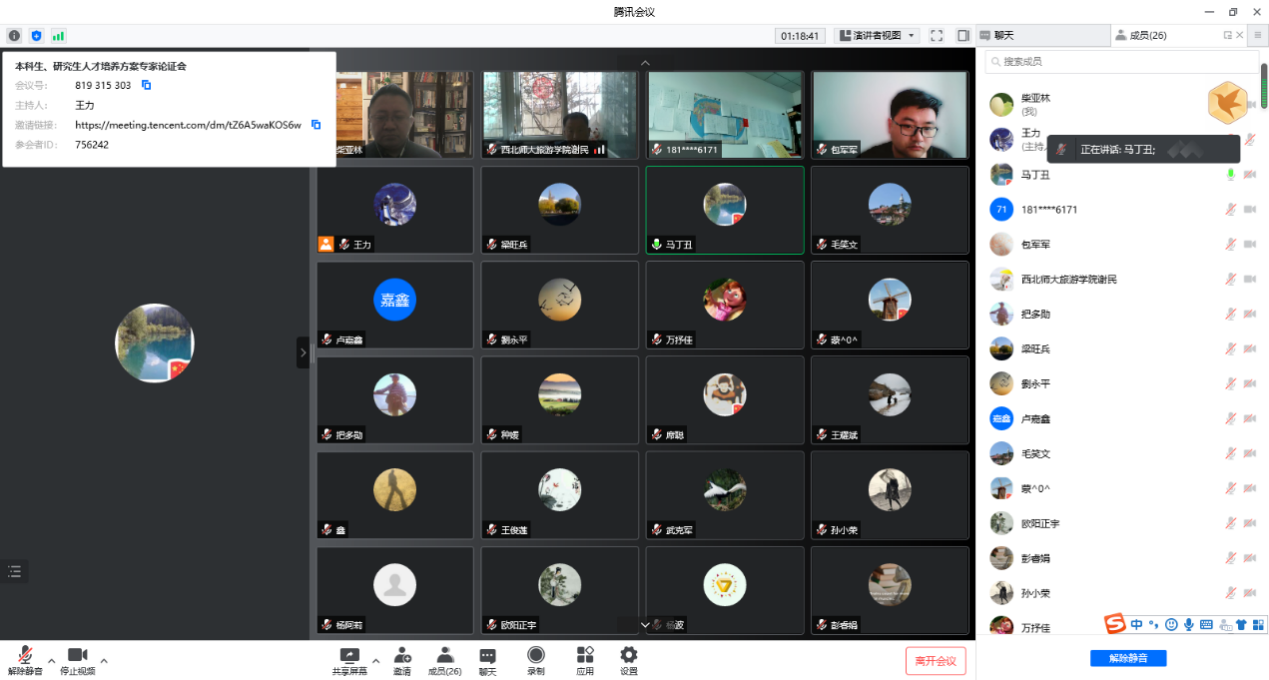
Task: Open the 录制 recording button
Action: pos(536,660)
